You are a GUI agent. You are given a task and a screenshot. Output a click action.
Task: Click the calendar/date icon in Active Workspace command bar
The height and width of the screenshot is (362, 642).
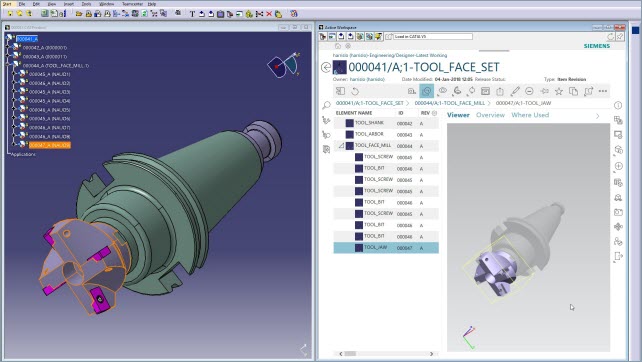pos(485,91)
